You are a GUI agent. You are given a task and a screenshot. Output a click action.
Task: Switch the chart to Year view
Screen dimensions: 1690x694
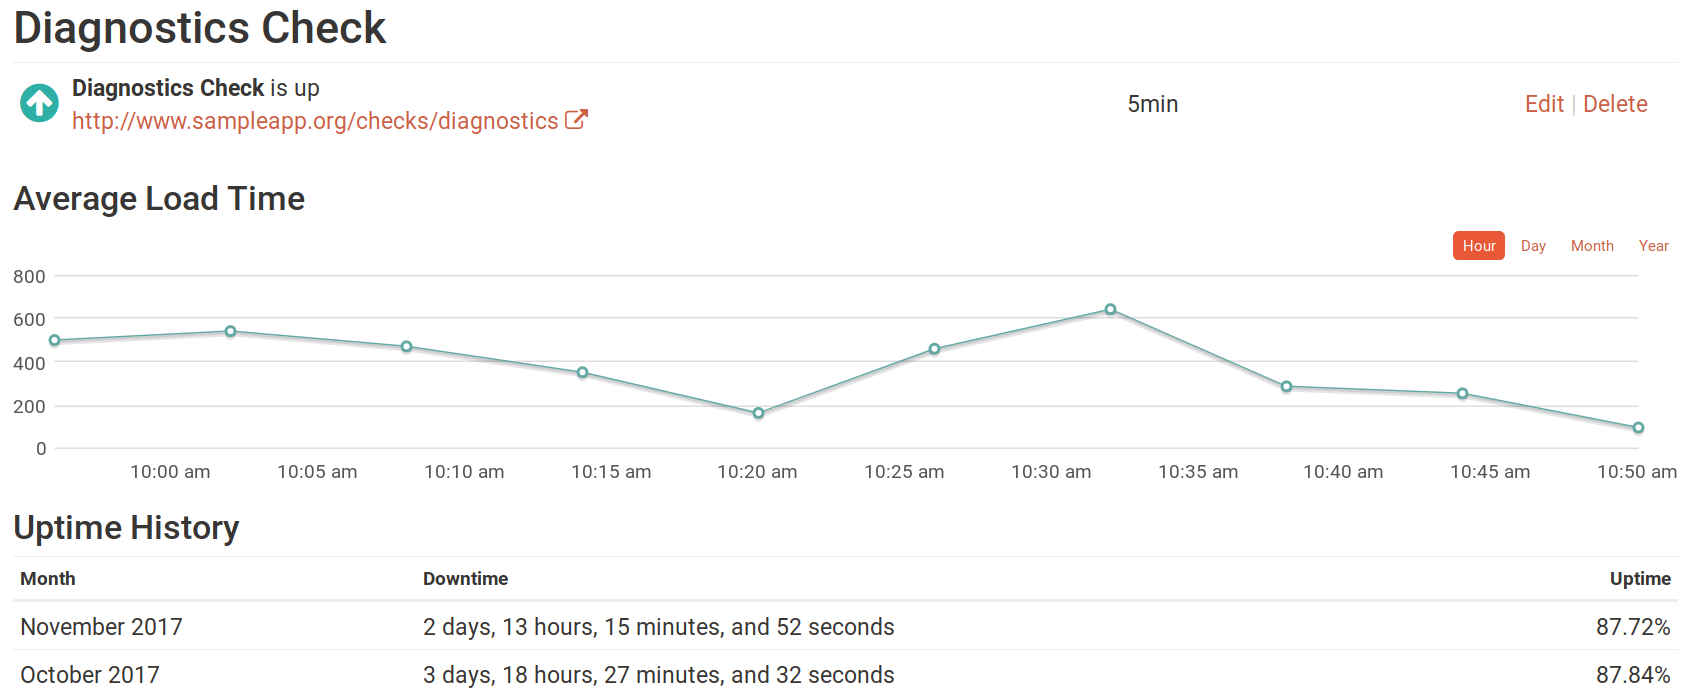(x=1654, y=245)
